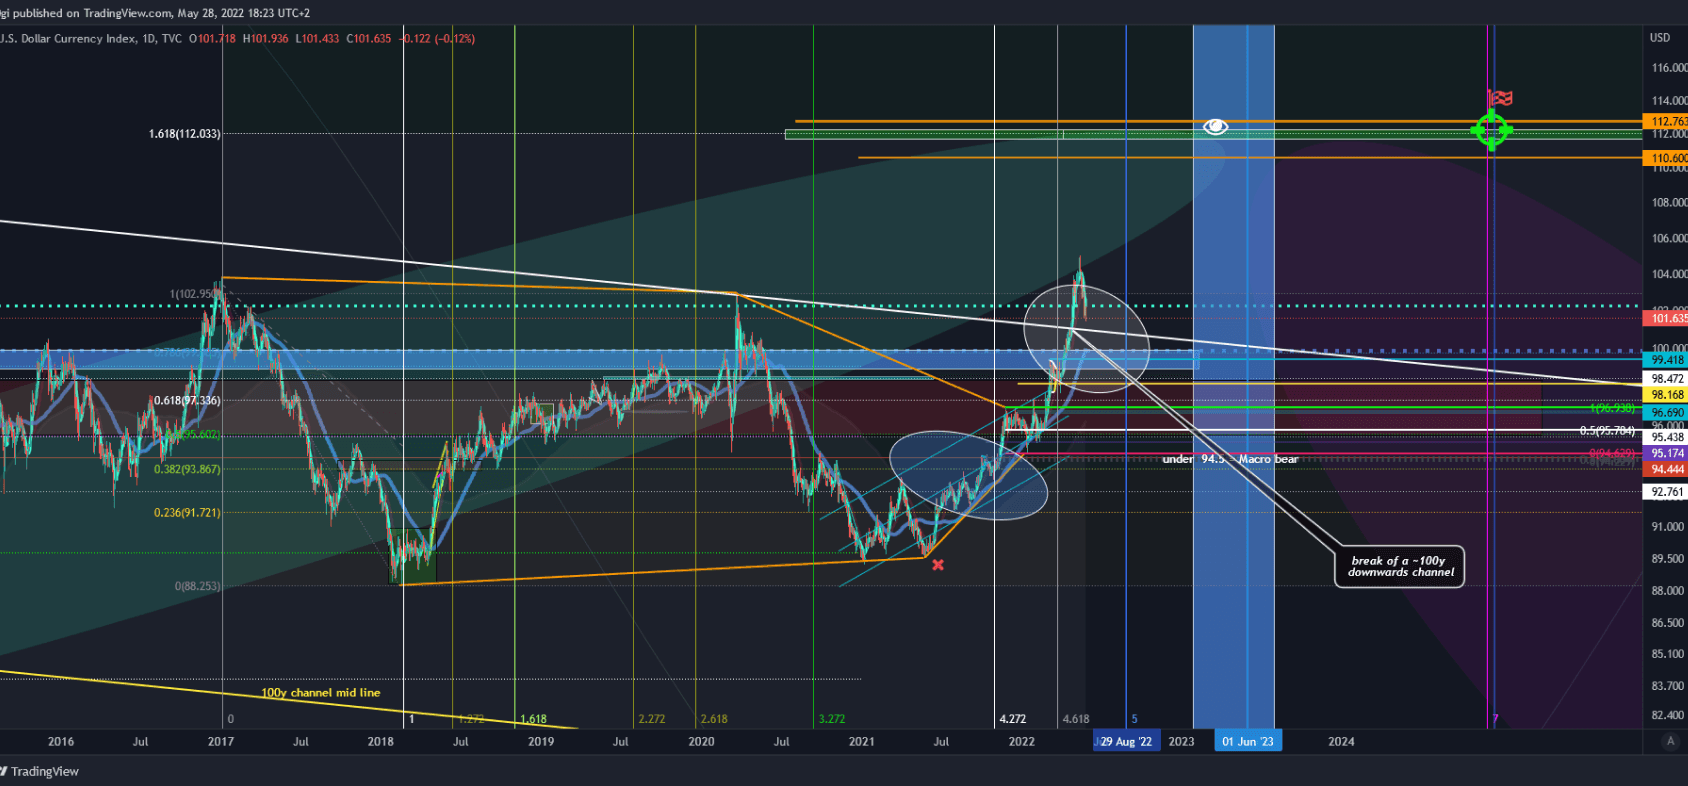This screenshot has width=1688, height=786.
Task: Click the white 98.472 price label
Action: (1665, 379)
